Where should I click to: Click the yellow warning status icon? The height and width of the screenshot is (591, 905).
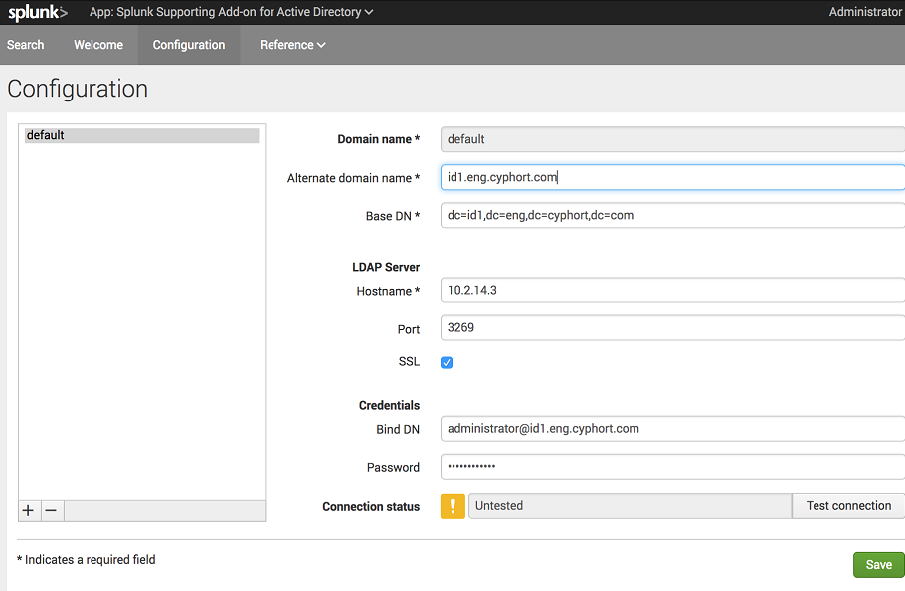[x=452, y=506]
